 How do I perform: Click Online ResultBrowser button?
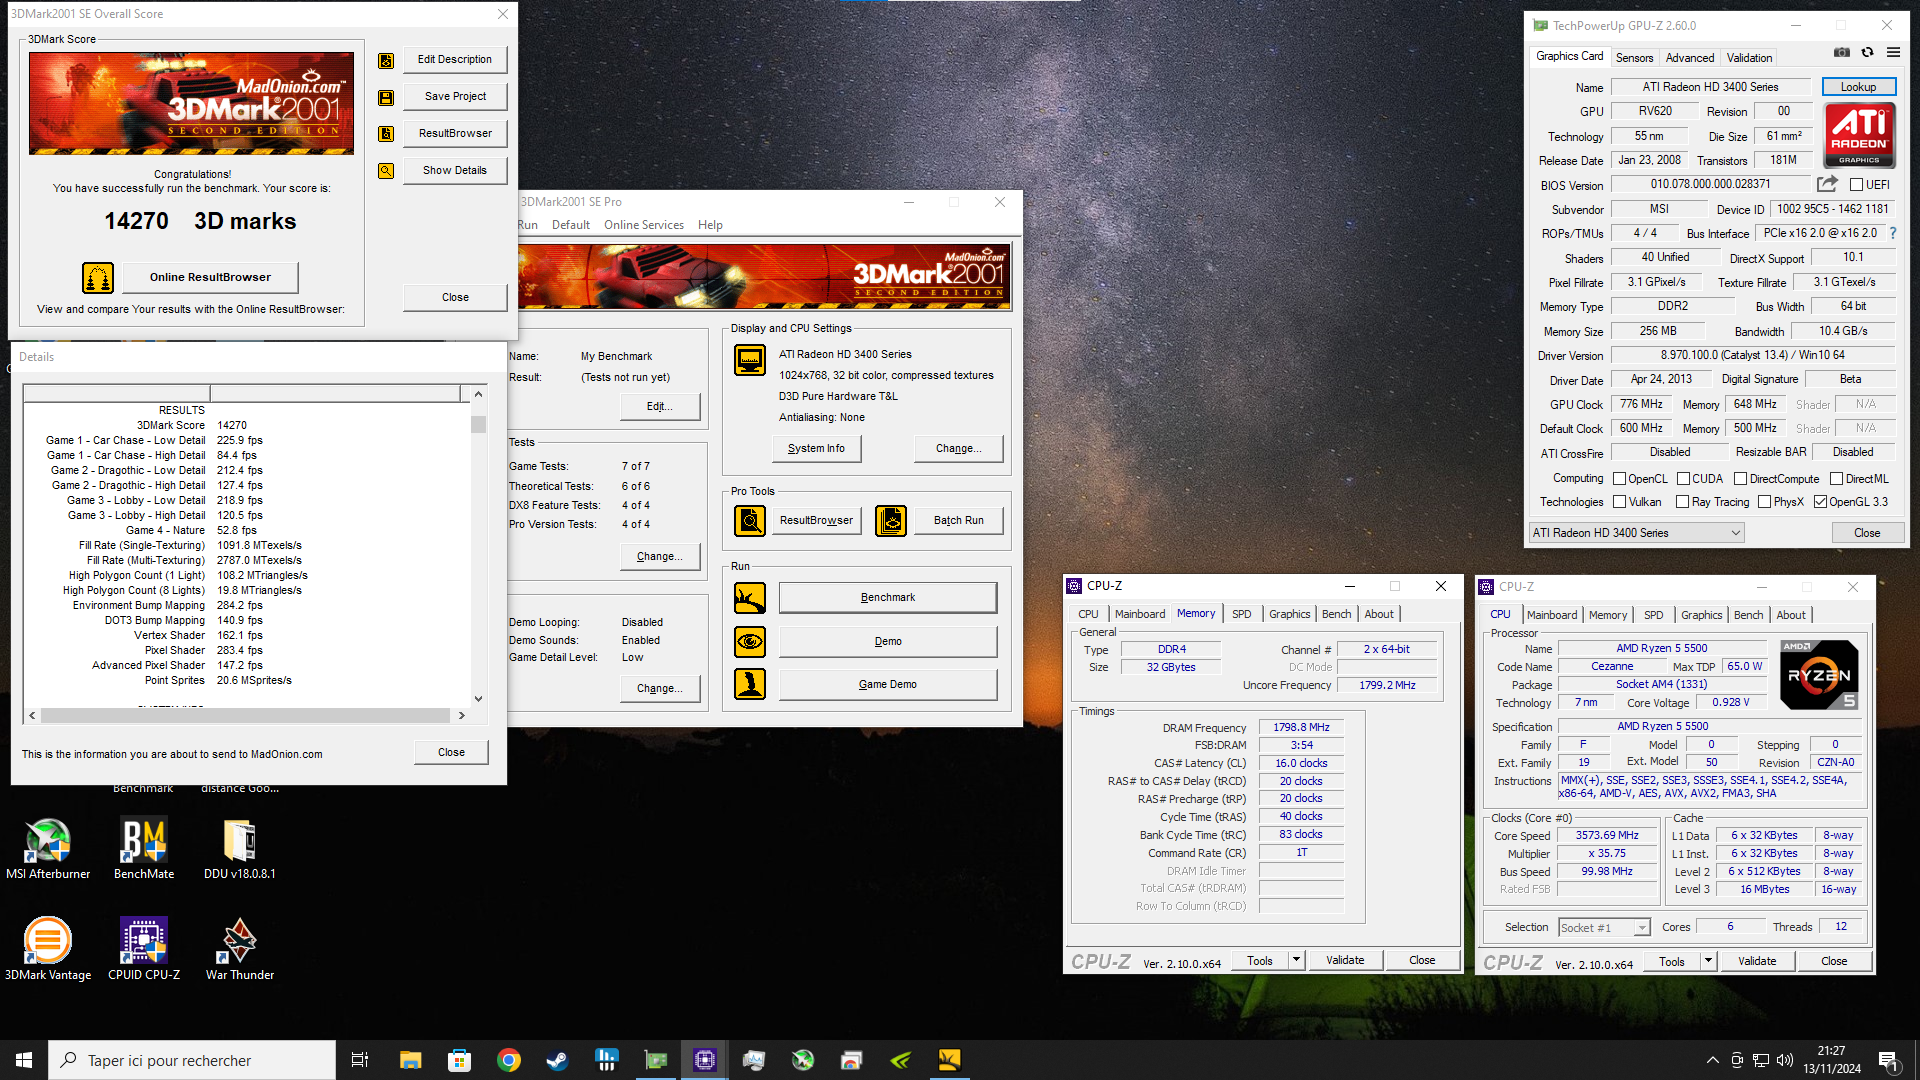pos(210,277)
